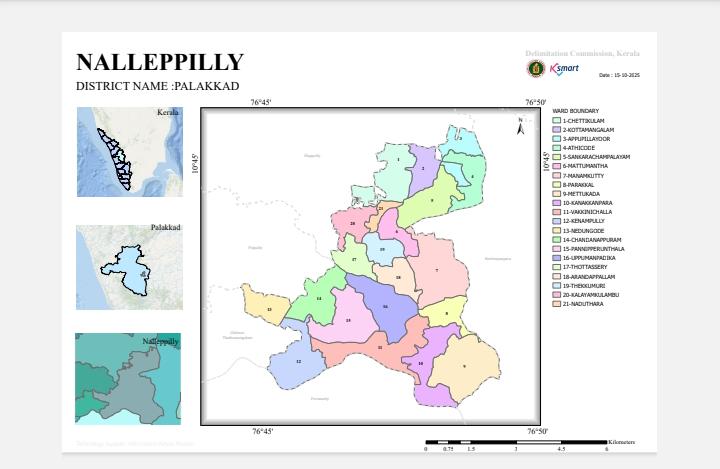Click the NALLEPPILLY map title

160,62
